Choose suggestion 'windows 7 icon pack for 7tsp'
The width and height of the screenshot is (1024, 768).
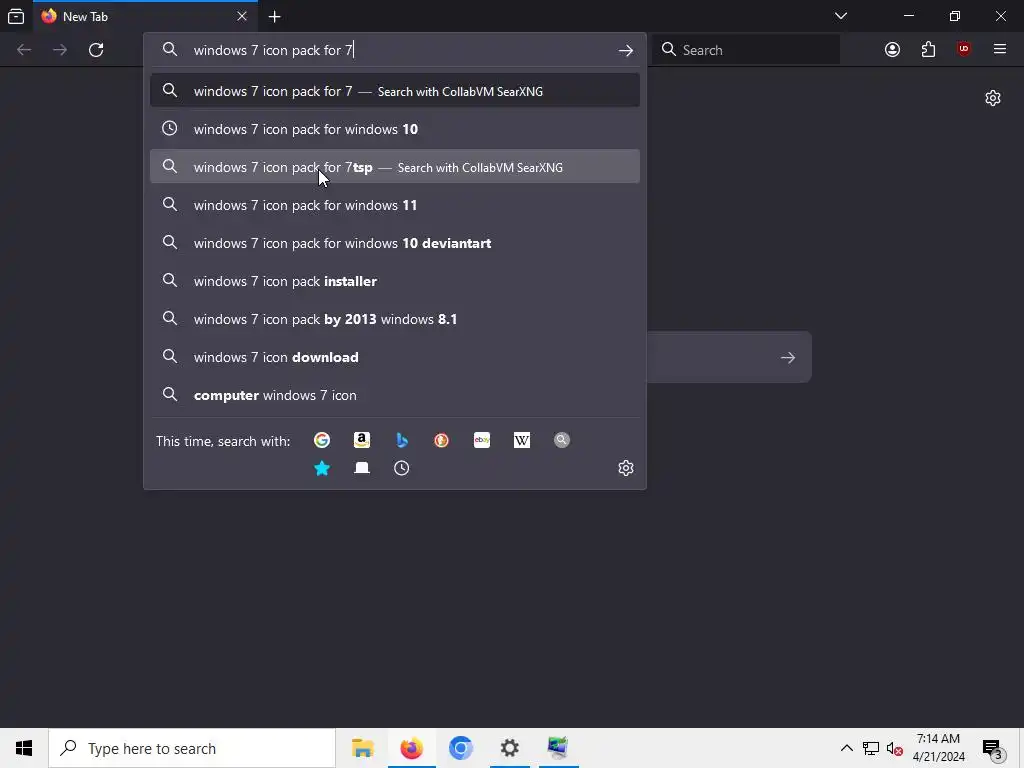[394, 167]
